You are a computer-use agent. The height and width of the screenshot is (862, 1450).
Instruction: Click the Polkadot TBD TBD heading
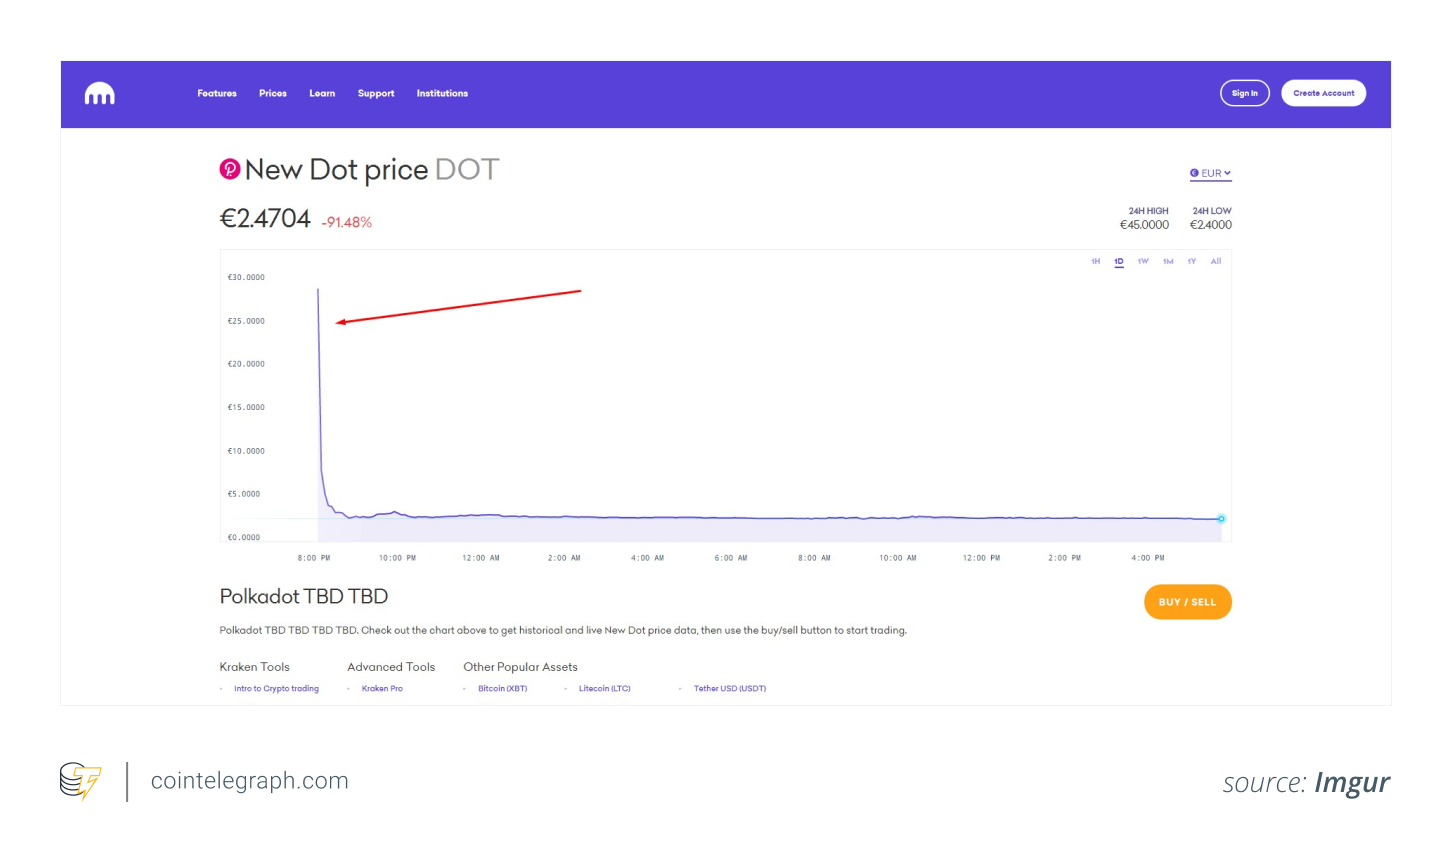coord(304,597)
